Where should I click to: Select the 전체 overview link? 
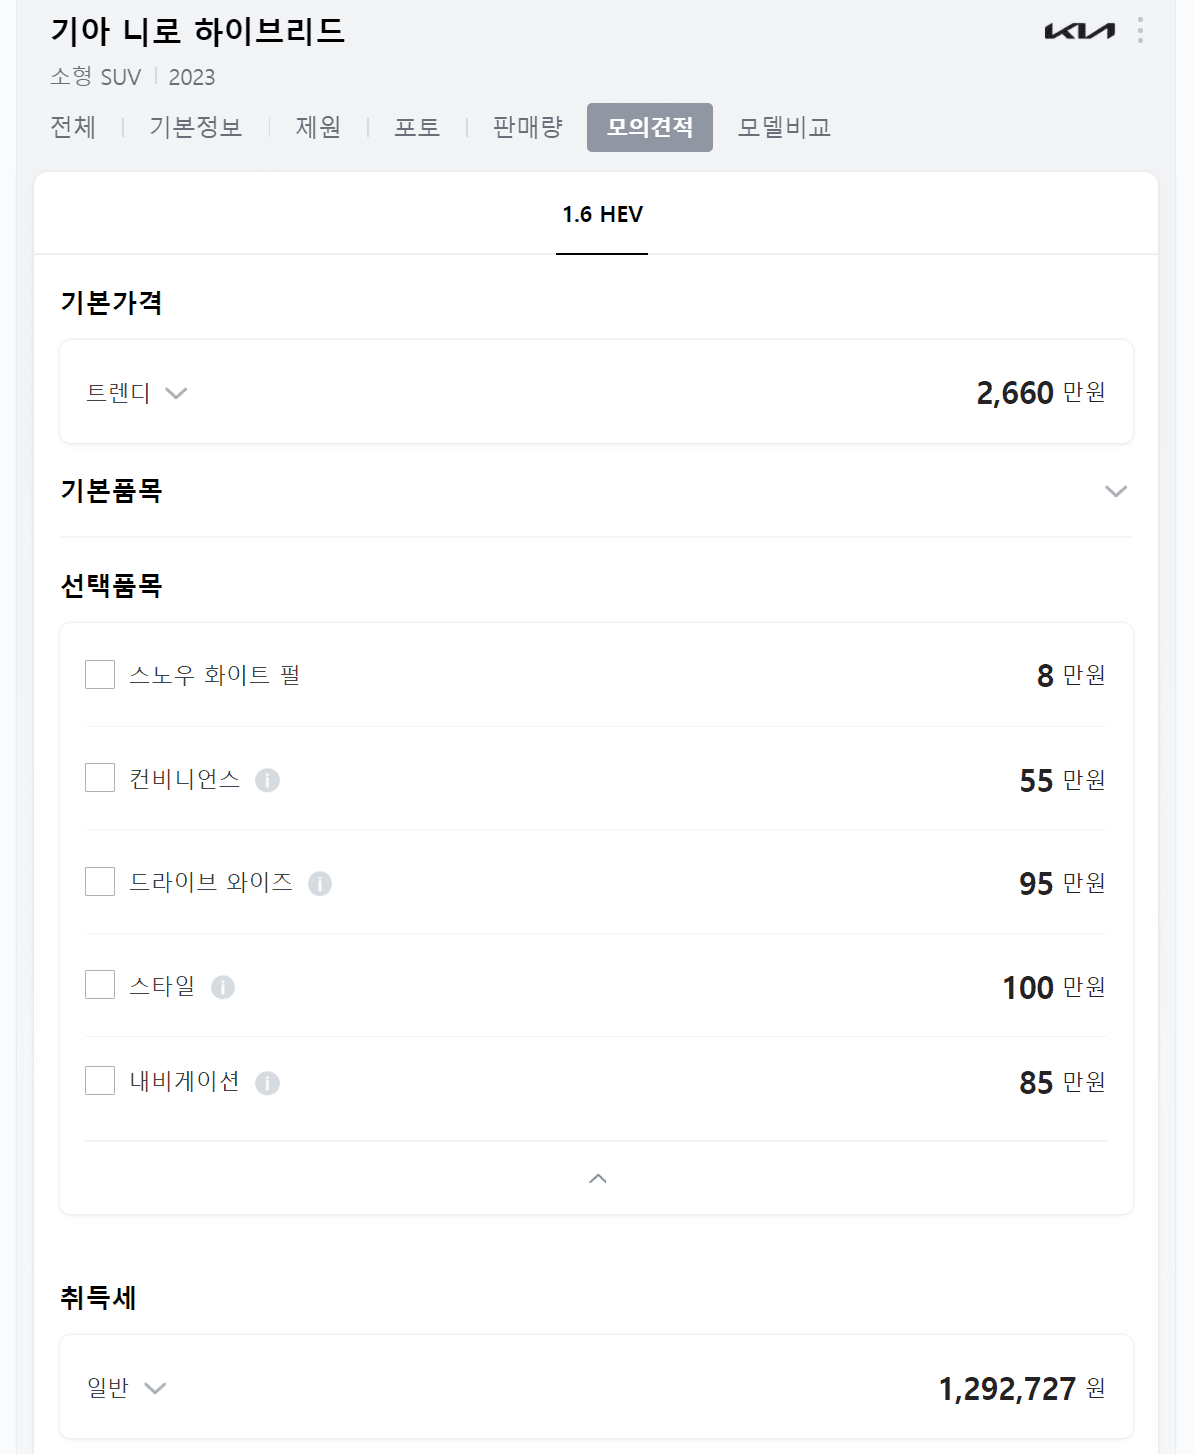click(71, 127)
